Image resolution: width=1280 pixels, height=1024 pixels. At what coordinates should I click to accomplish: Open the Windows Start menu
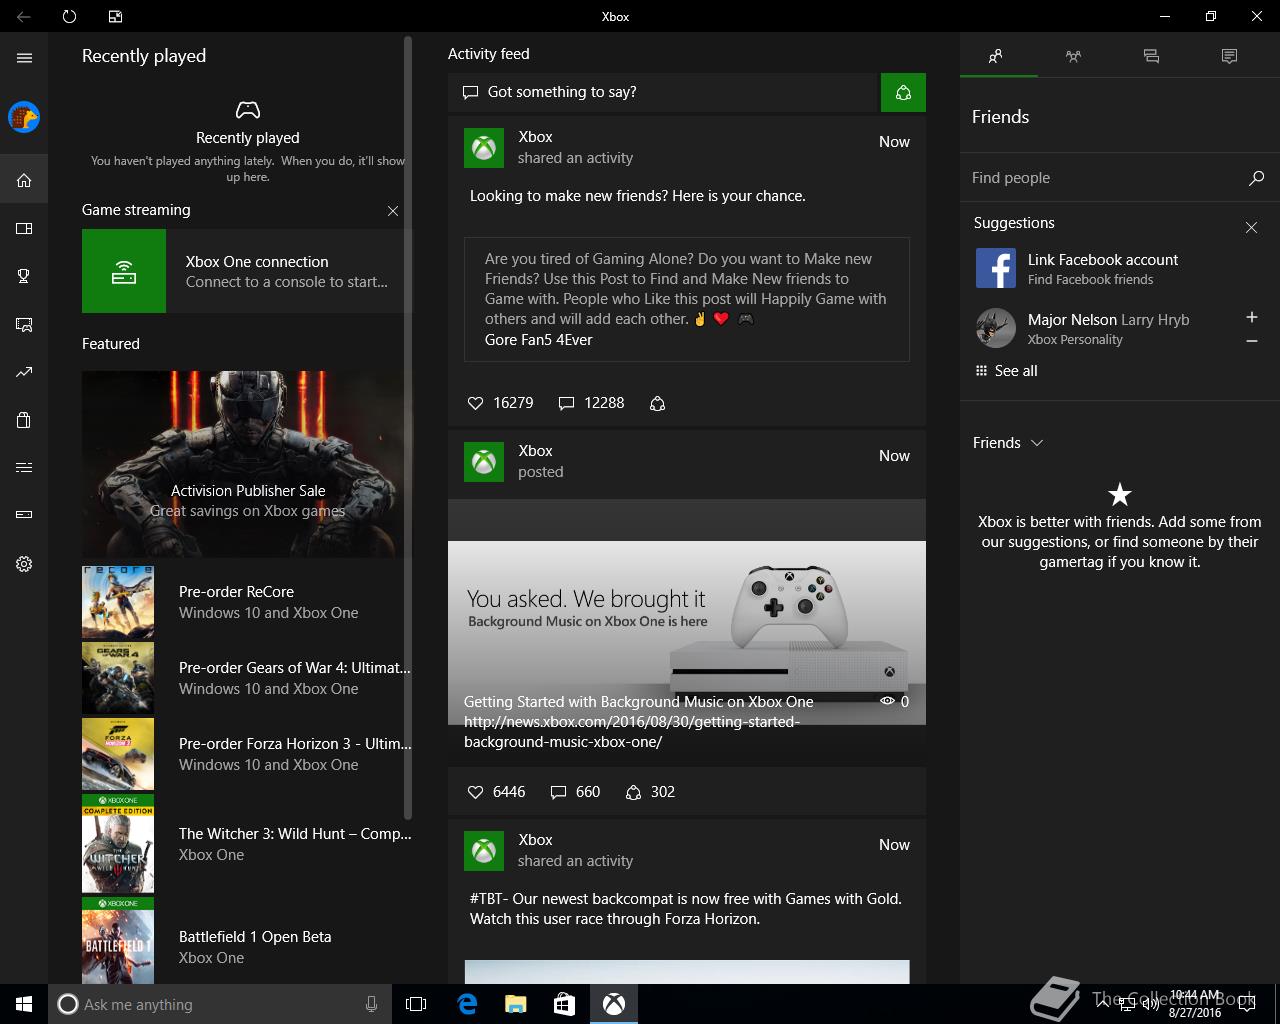click(24, 1004)
